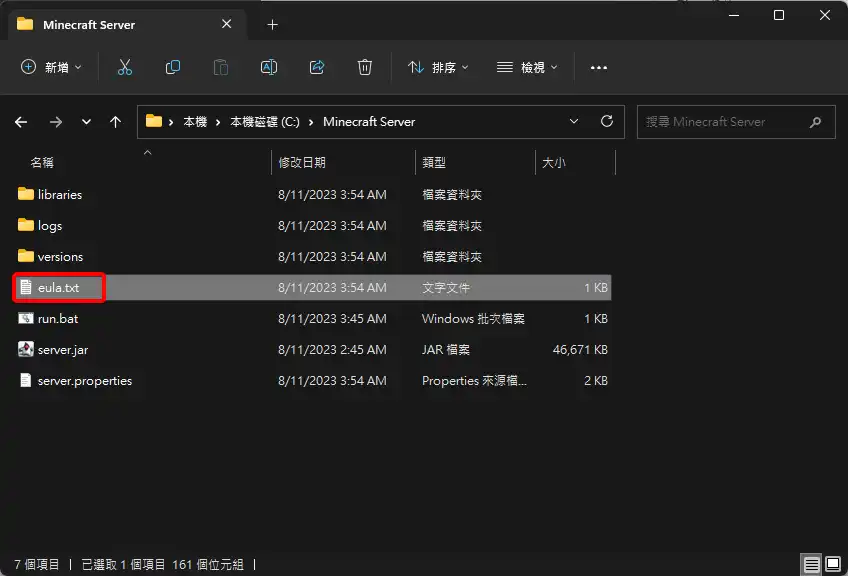Expand the recent locations chevron

click(86, 122)
